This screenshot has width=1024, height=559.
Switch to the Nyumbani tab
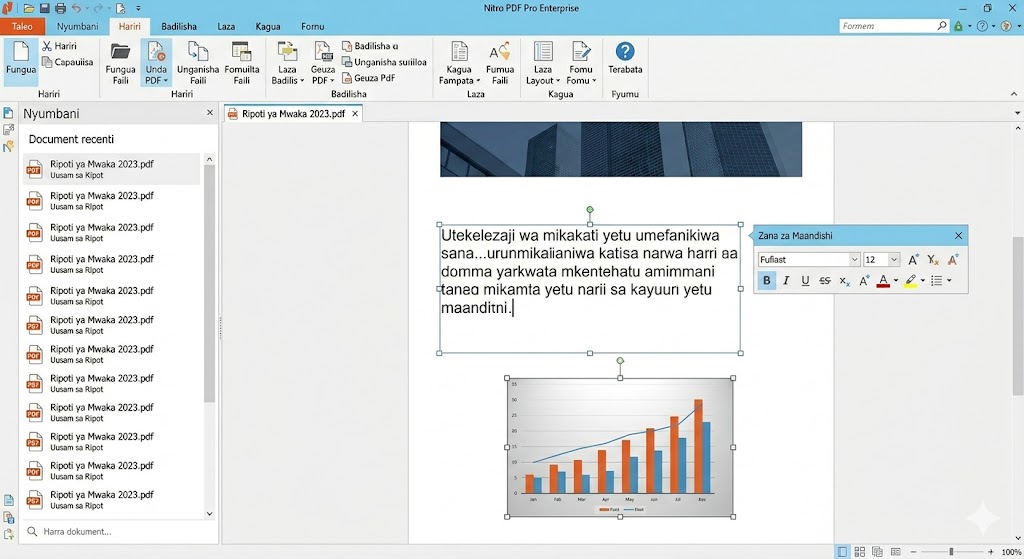point(77,26)
